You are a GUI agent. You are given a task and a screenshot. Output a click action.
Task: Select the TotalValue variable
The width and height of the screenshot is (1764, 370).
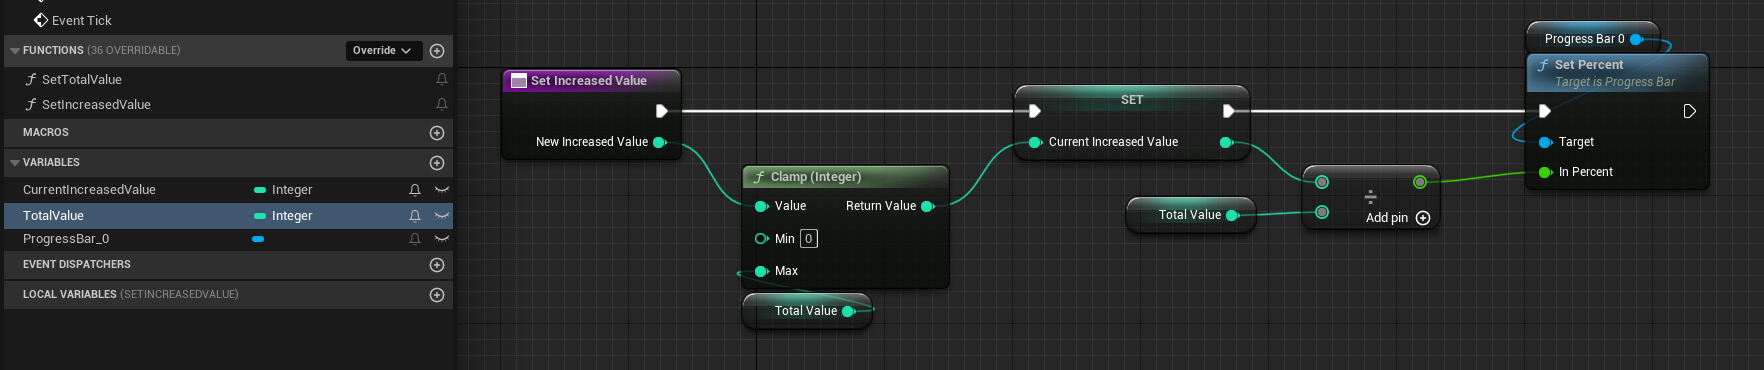tap(53, 215)
